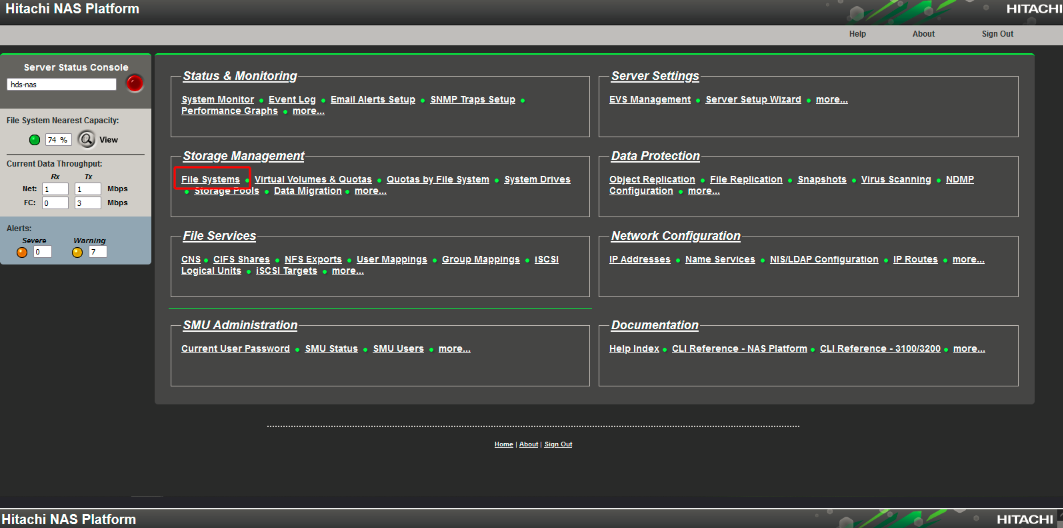This screenshot has width=1063, height=528.
Task: Launch the Server Setup Wizard
Action: [753, 100]
